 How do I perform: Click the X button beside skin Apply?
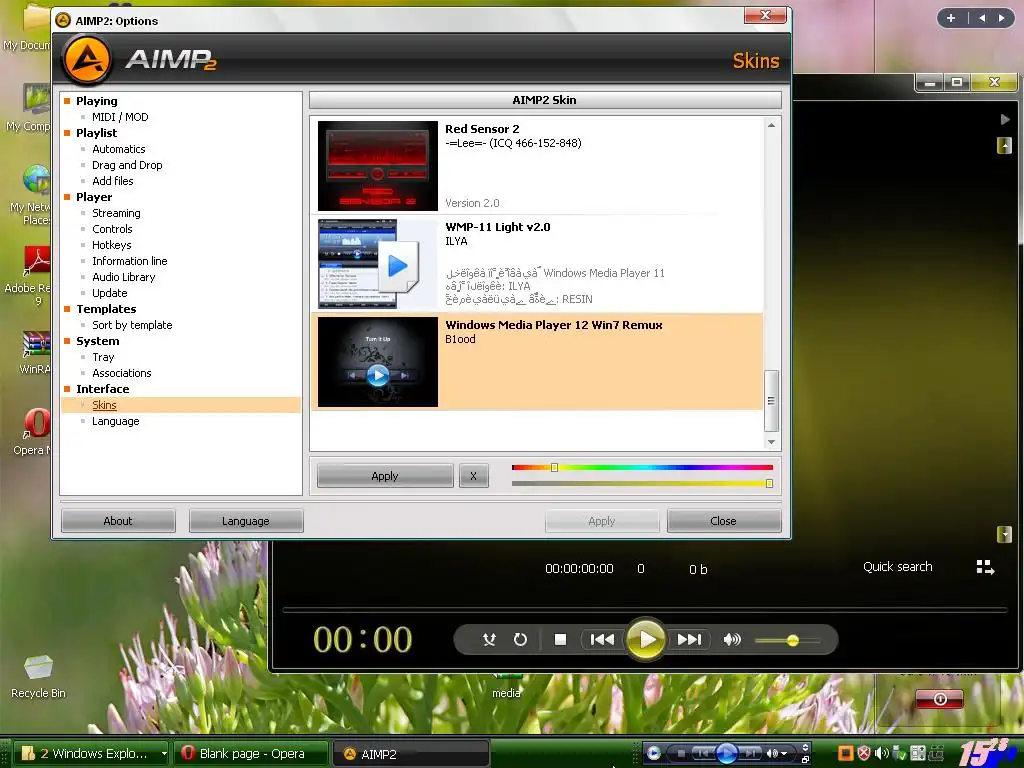tap(473, 476)
